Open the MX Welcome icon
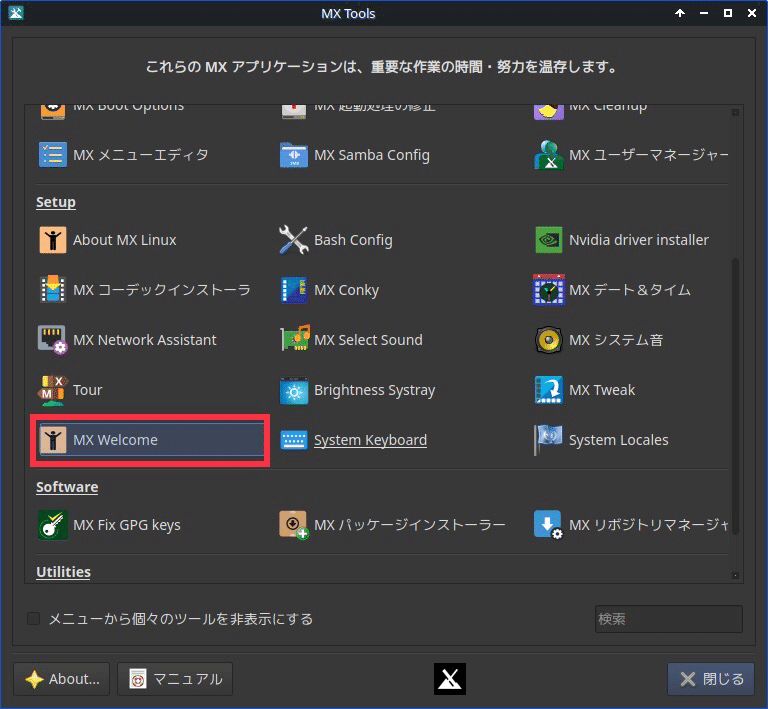This screenshot has width=768, height=709. (52, 440)
